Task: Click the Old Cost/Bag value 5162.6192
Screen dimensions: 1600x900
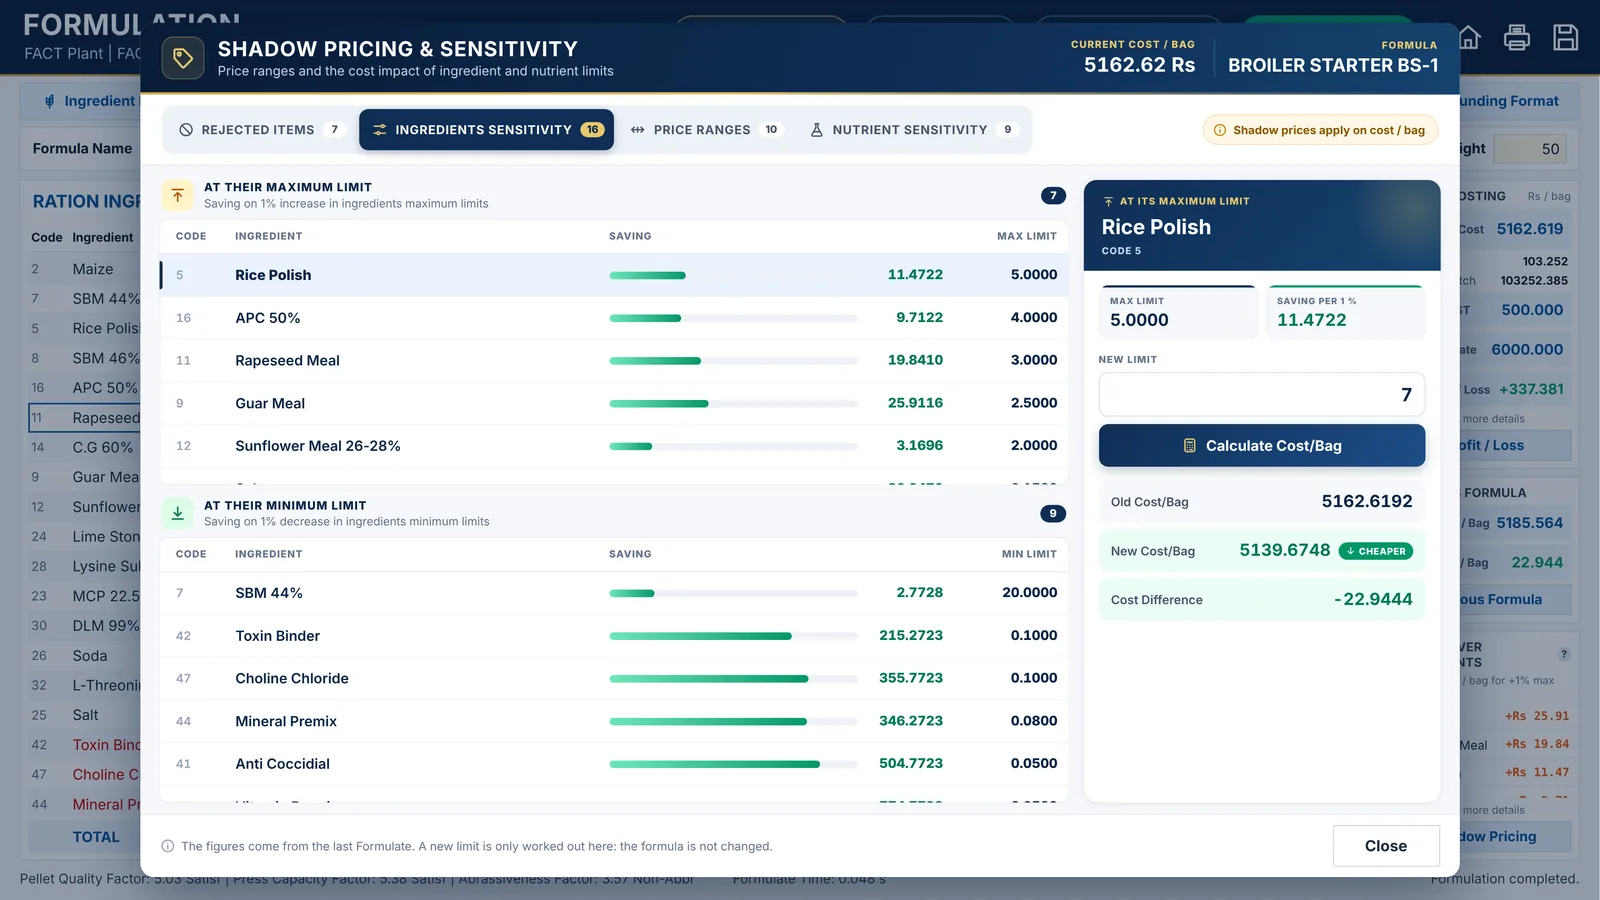Action: click(x=1367, y=501)
